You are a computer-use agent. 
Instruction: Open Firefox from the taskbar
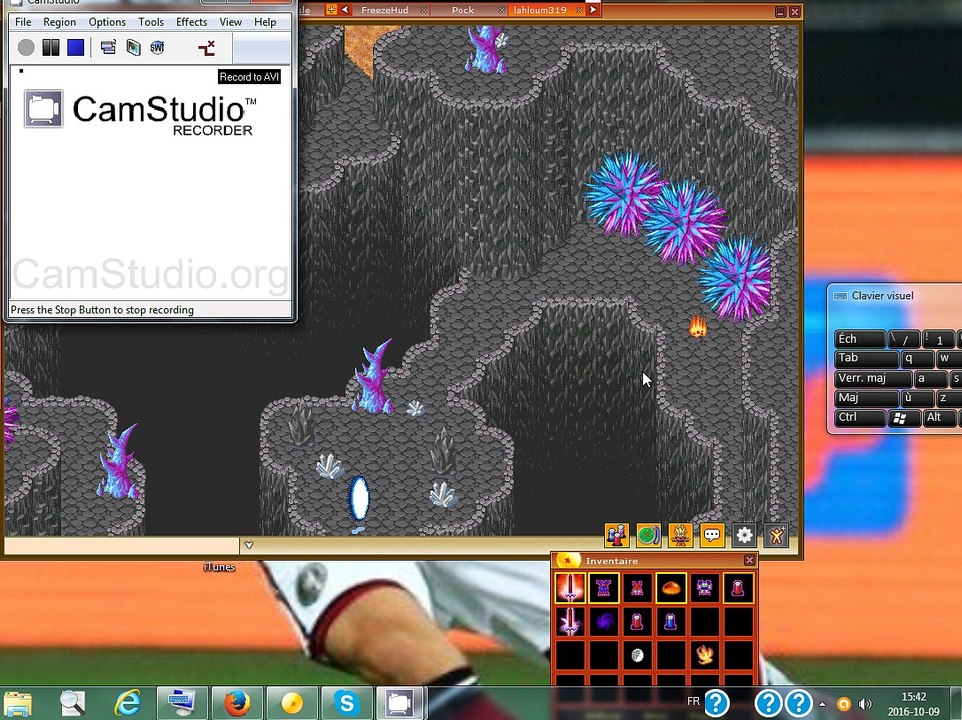click(237, 703)
